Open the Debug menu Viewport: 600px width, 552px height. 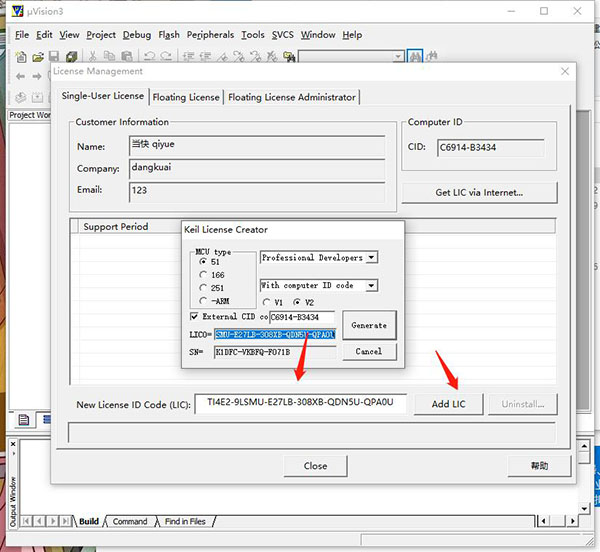(x=137, y=35)
